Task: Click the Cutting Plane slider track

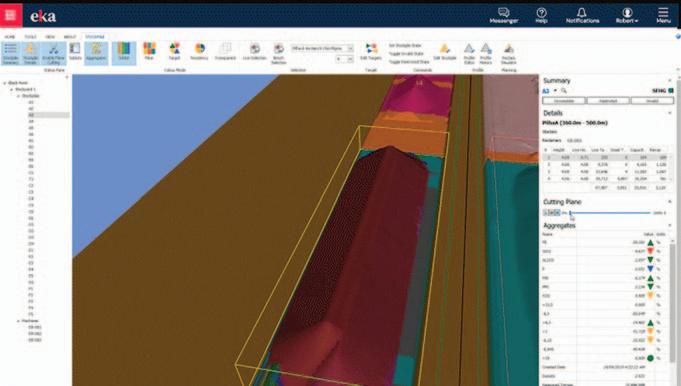Action: (x=610, y=213)
